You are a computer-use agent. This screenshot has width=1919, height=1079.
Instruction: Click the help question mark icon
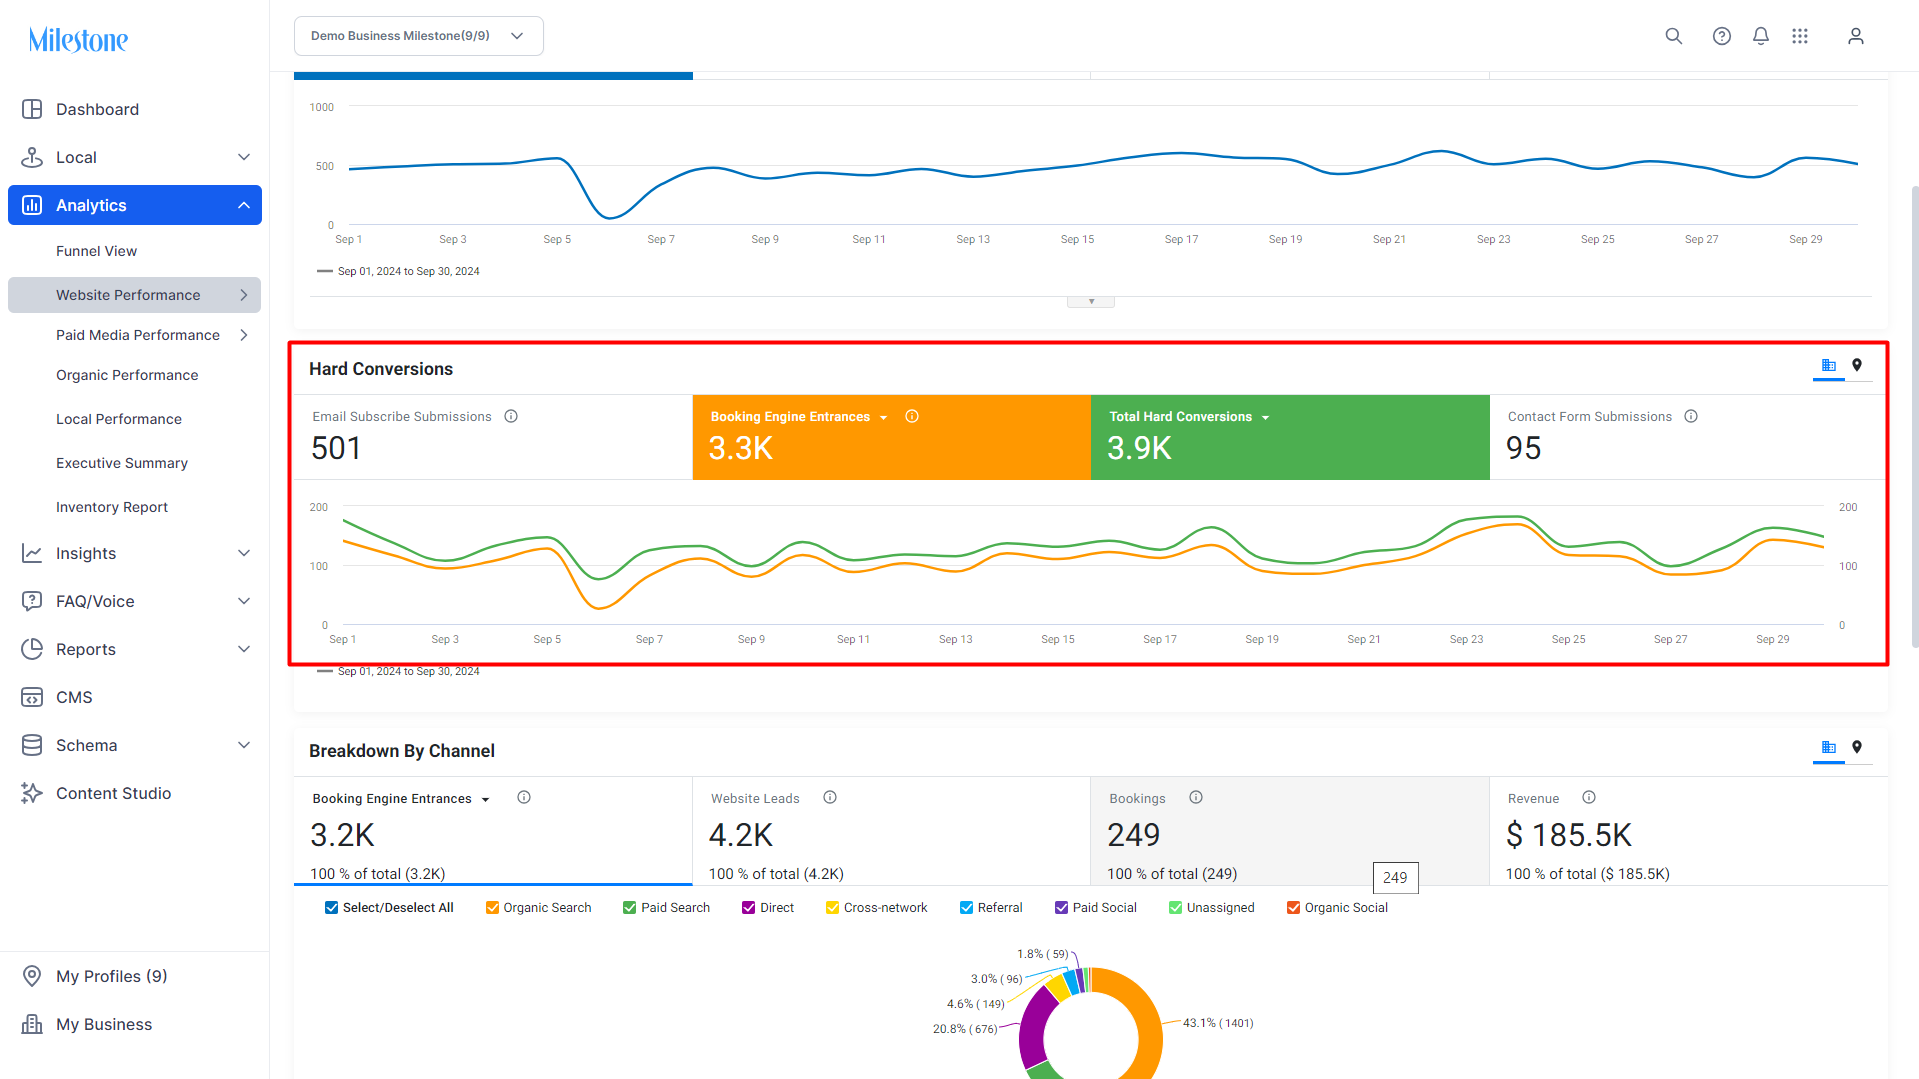(x=1721, y=36)
